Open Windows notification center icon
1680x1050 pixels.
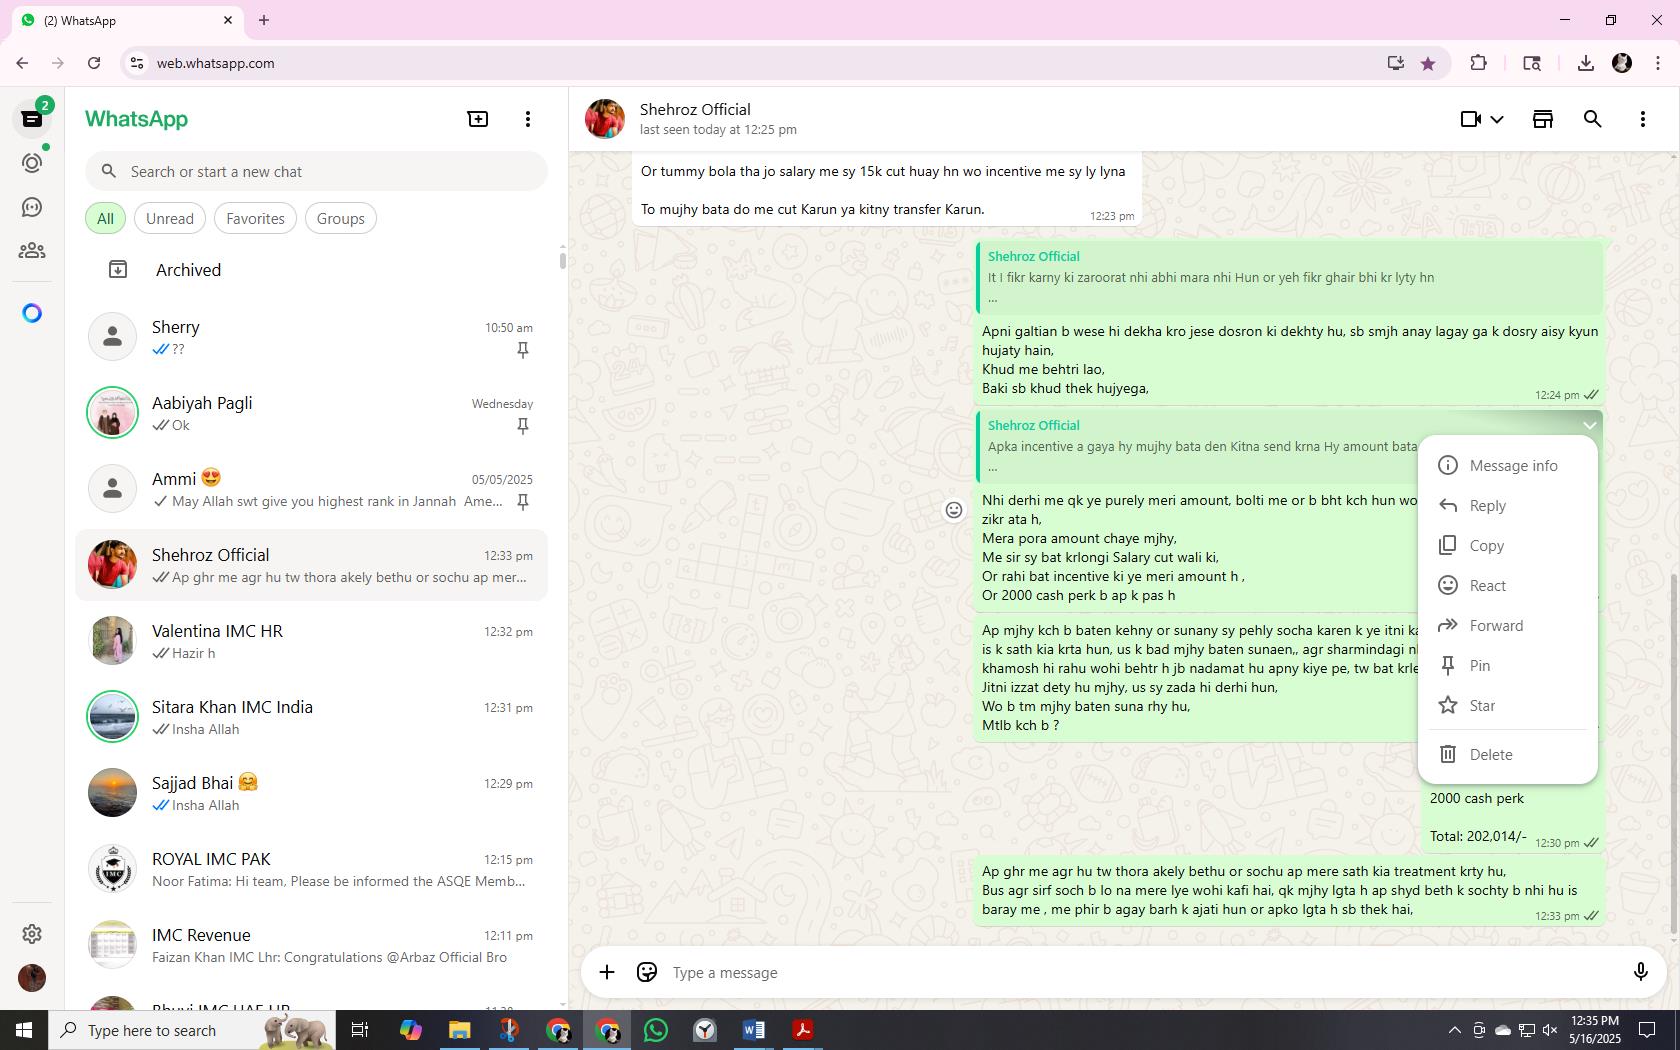click(1647, 1030)
